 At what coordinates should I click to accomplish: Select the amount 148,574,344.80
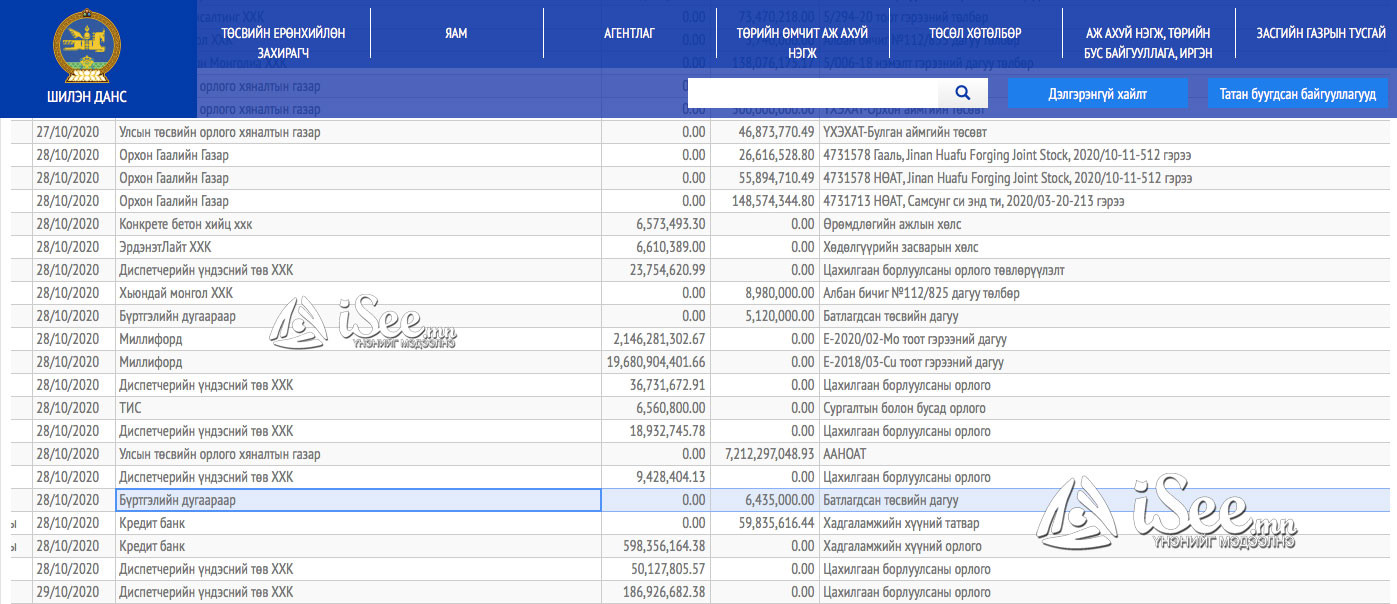pyautogui.click(x=764, y=201)
